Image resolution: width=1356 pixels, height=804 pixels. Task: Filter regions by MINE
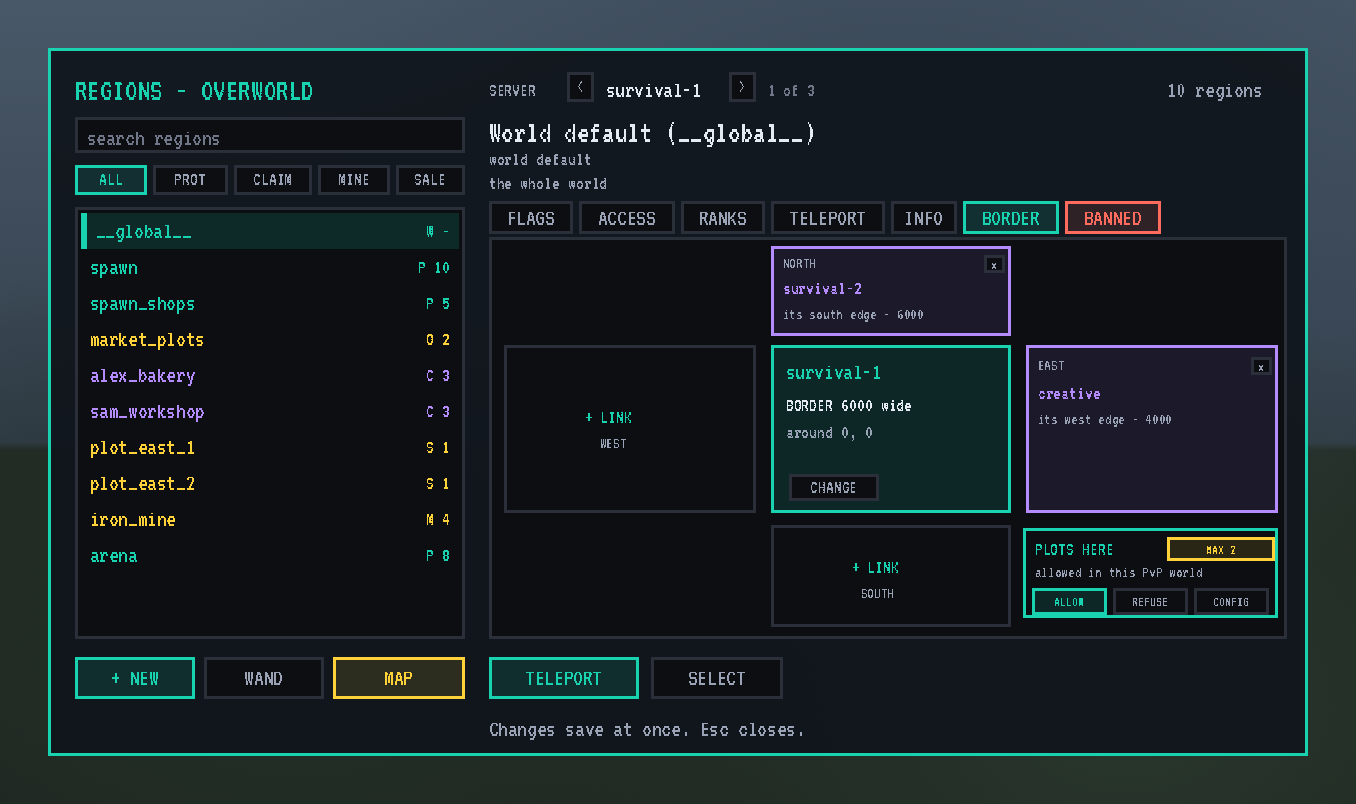click(x=354, y=180)
